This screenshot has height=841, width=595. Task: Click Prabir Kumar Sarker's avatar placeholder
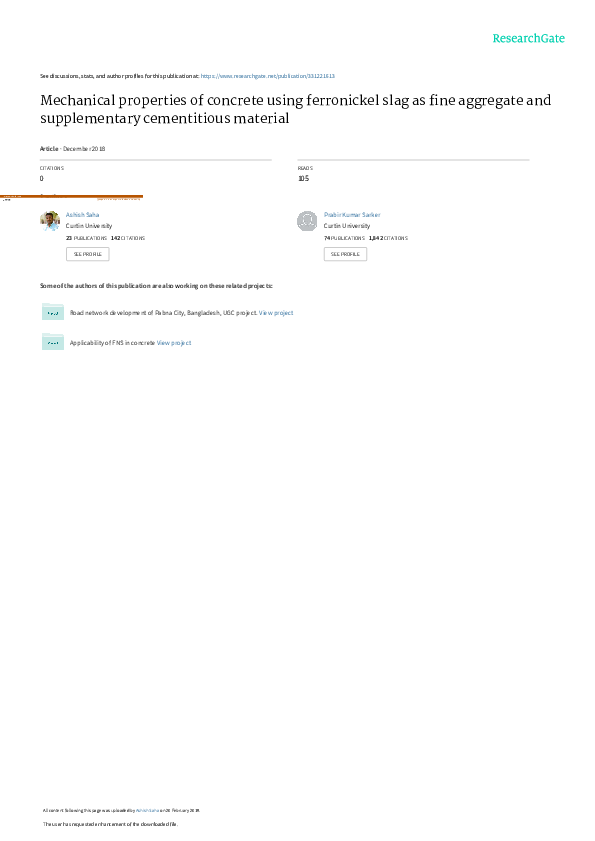coord(307,221)
